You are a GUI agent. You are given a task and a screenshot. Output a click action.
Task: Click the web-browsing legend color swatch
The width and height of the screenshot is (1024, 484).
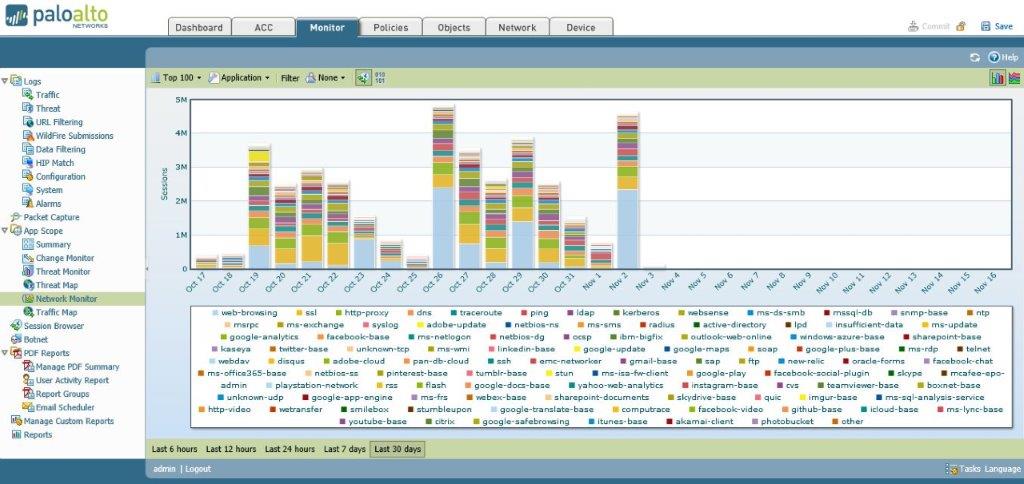[216, 313]
